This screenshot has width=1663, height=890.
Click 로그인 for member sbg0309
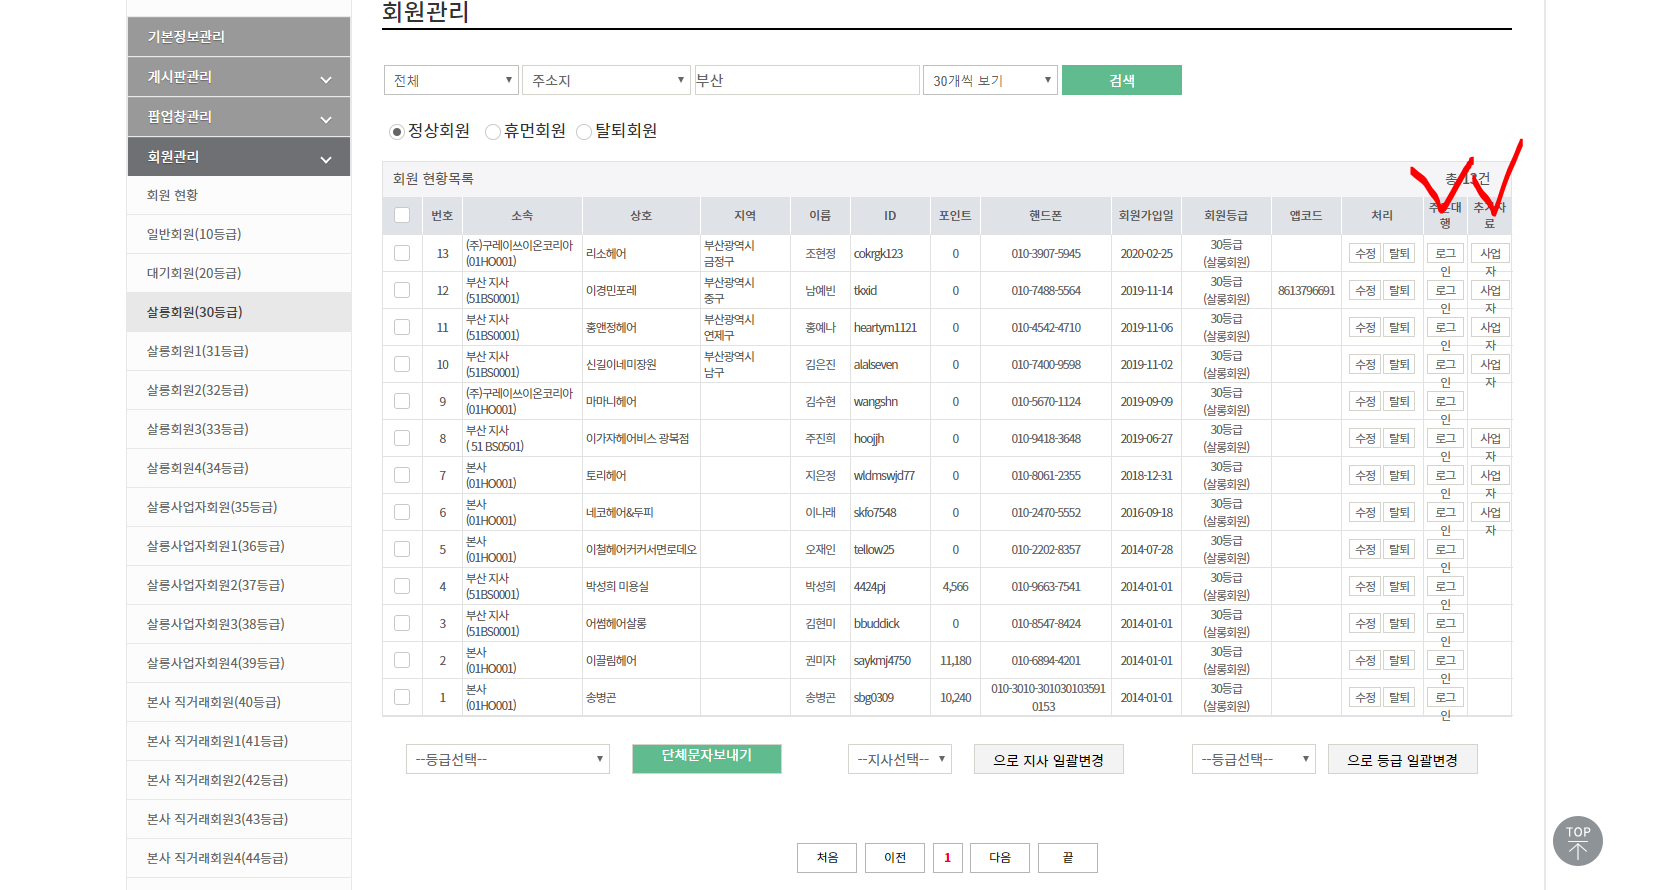1445,697
